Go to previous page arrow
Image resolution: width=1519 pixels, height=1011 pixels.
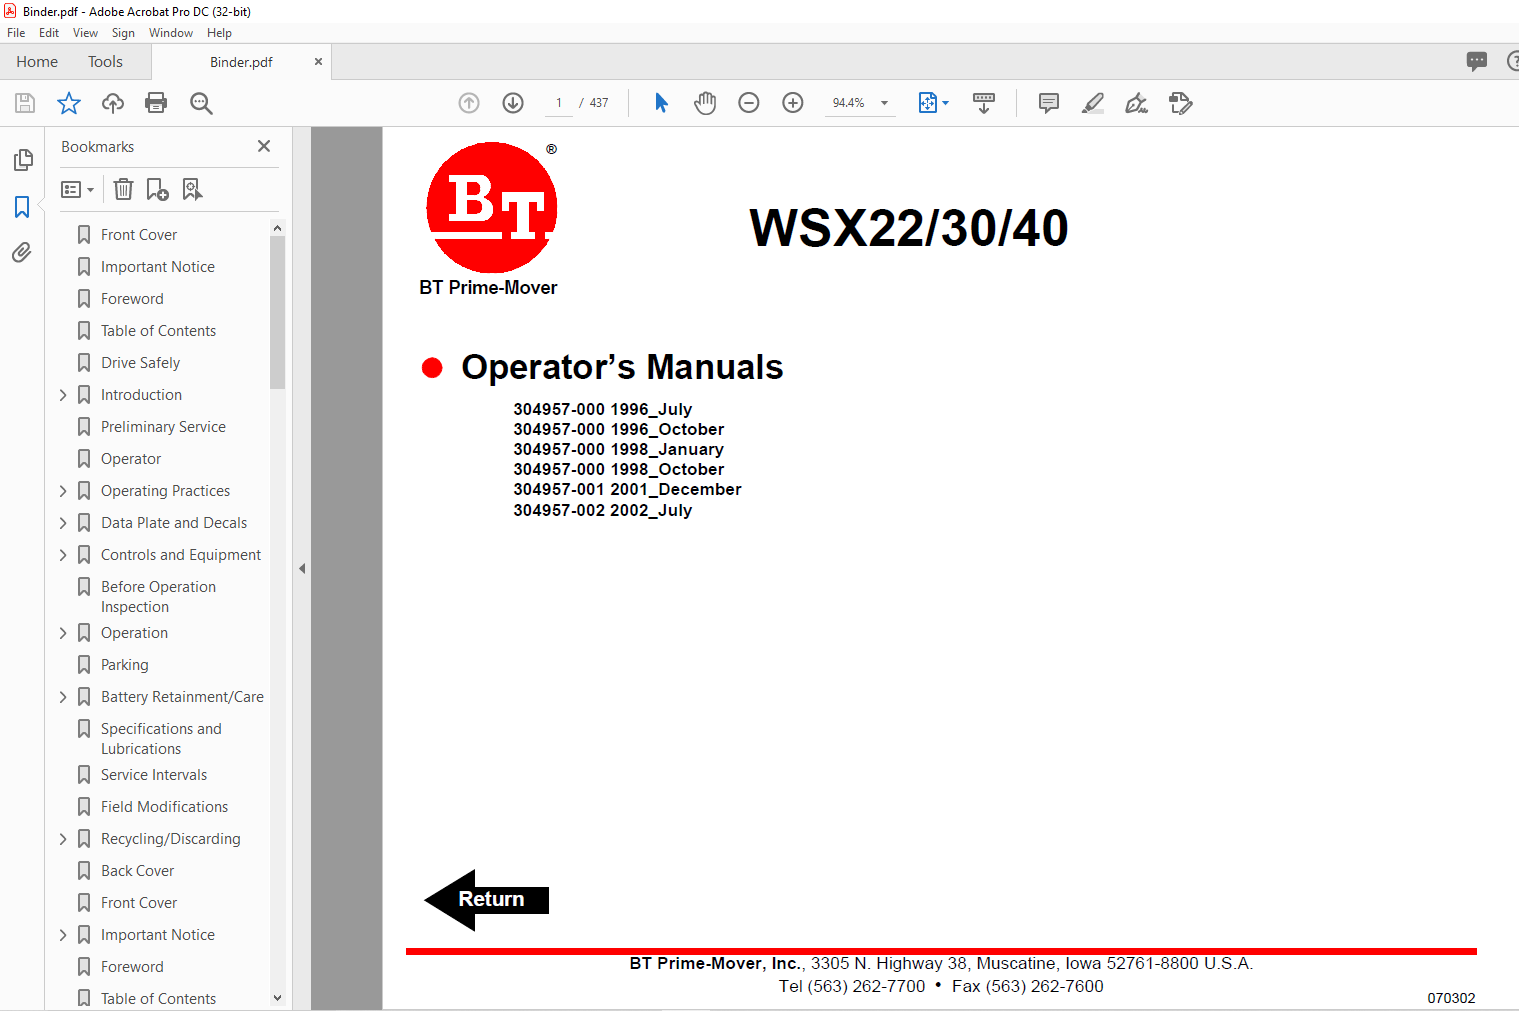click(469, 103)
